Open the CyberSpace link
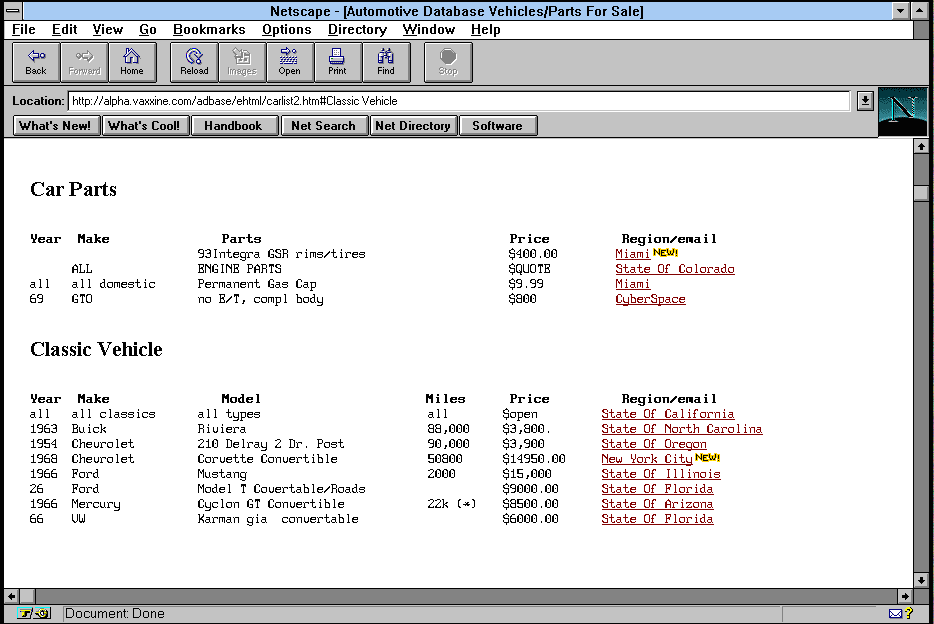The image size is (934, 624). pos(650,299)
